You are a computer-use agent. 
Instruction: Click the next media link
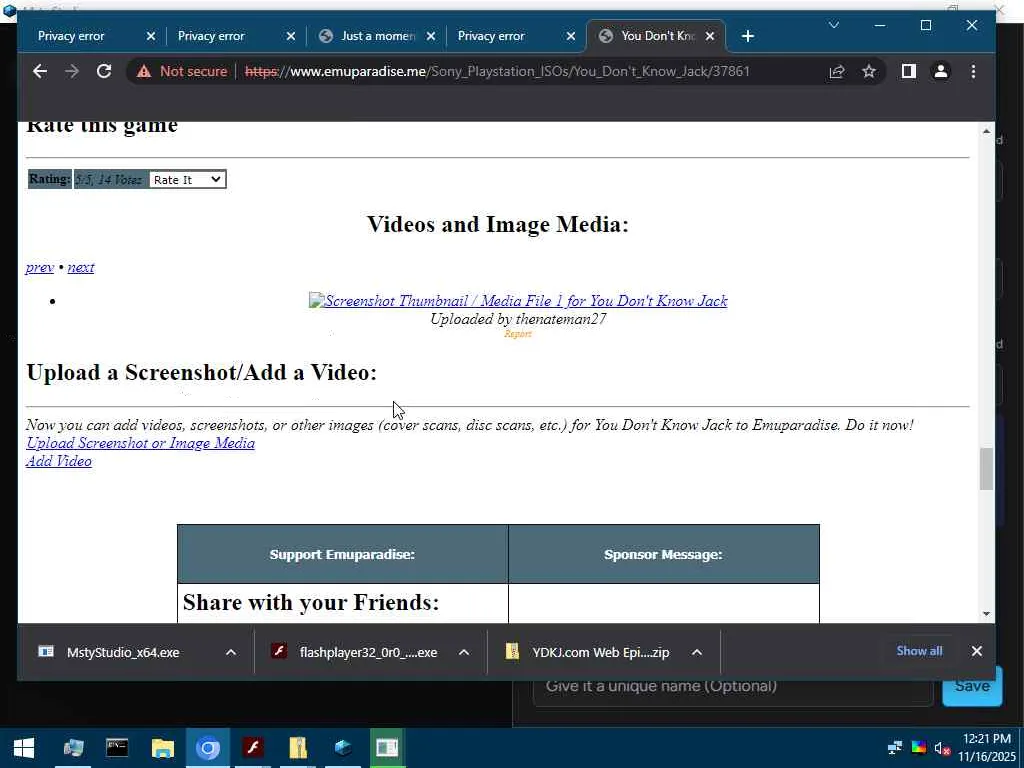coord(81,267)
